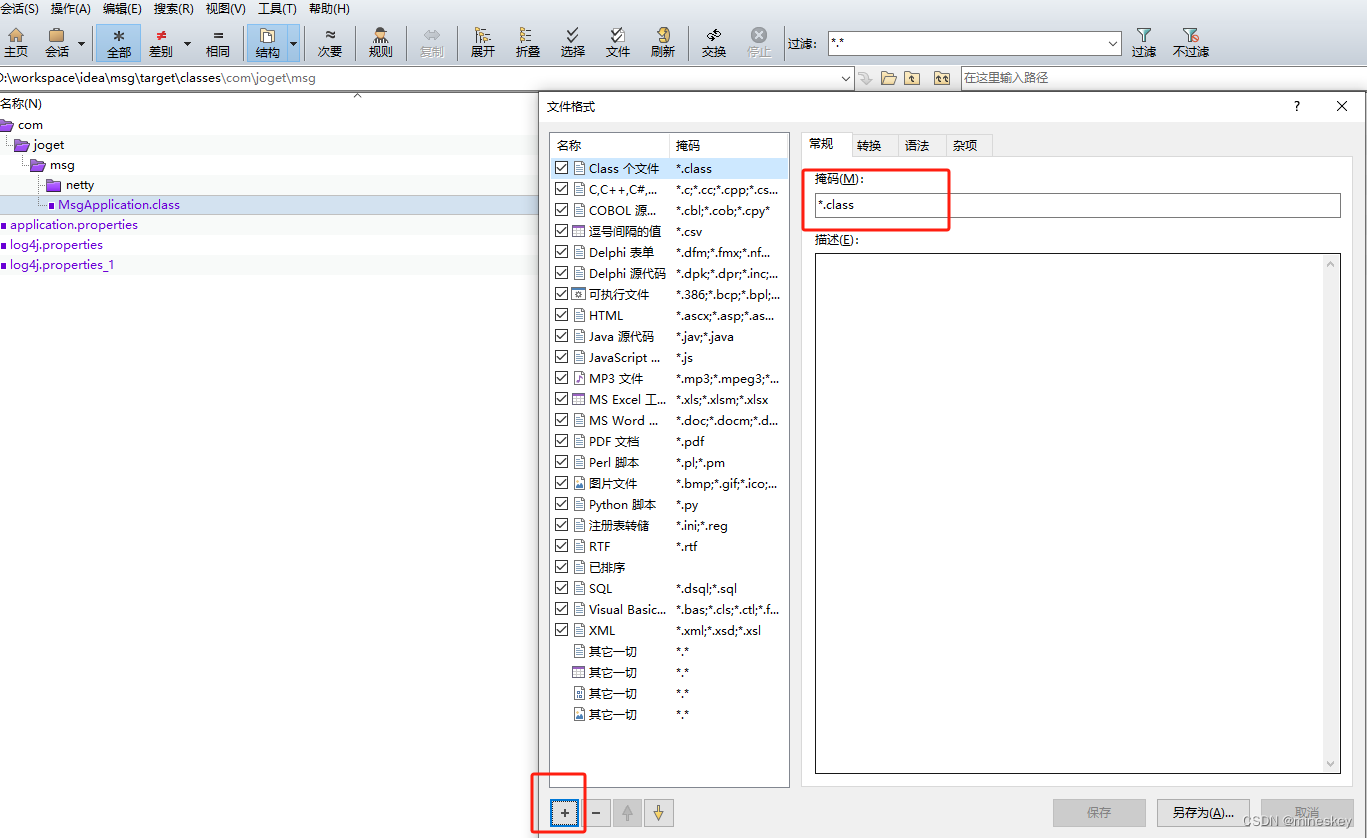
Task: Open the 结构 toolbar dropdown arrow
Action: 293,43
